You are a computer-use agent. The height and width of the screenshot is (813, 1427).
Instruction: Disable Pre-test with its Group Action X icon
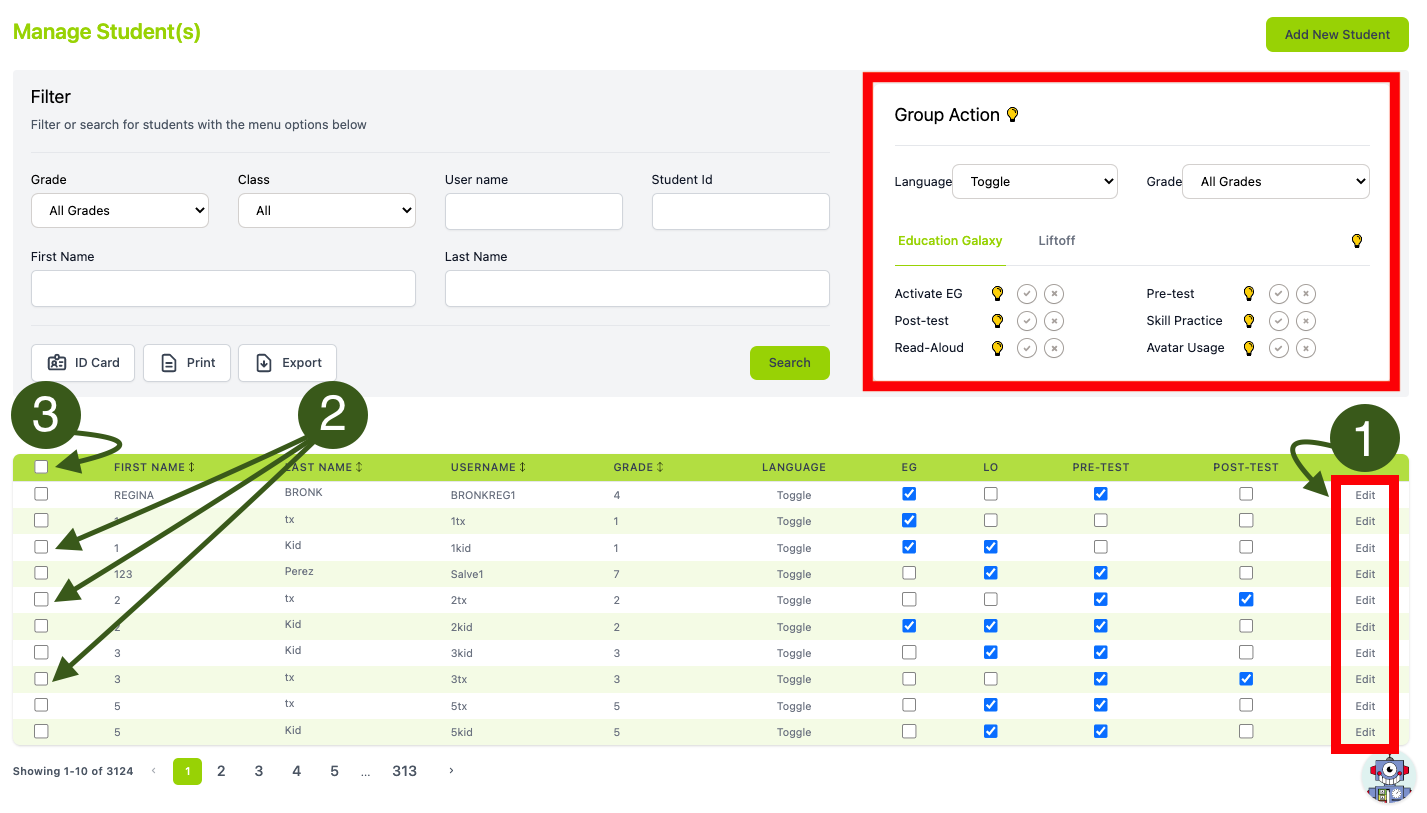click(1306, 294)
